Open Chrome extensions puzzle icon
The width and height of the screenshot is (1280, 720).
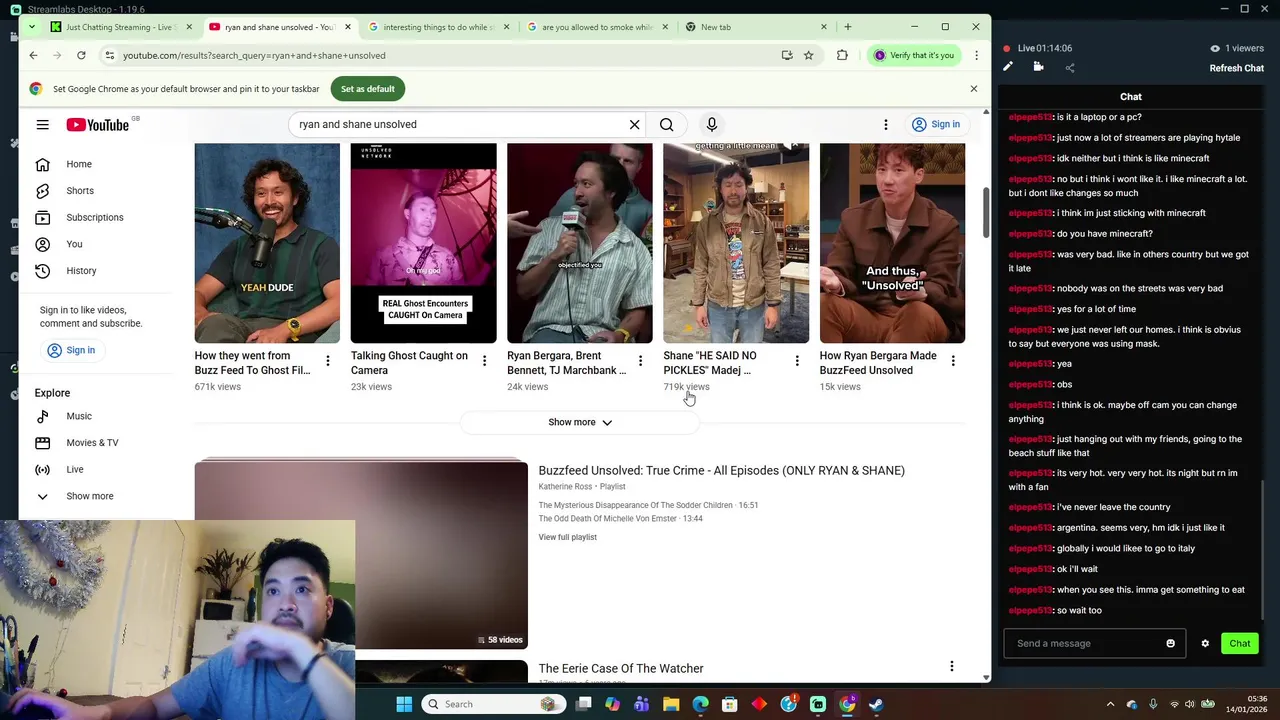[842, 55]
